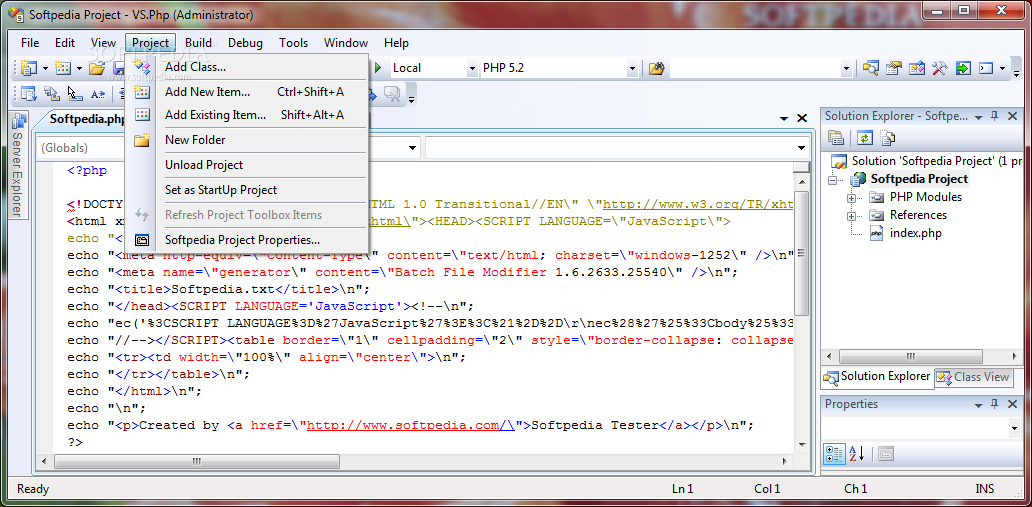1032x507 pixels.
Task: Click the Open File folder icon
Action: tap(97, 68)
